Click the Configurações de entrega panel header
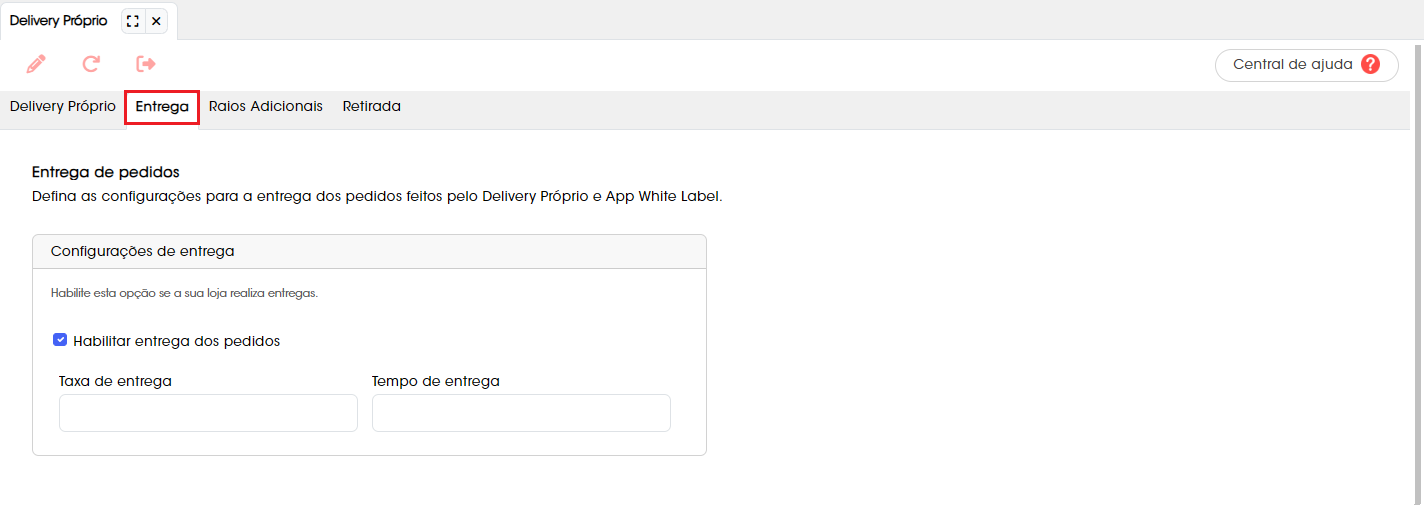The image size is (1424, 507). pyautogui.click(x=369, y=251)
